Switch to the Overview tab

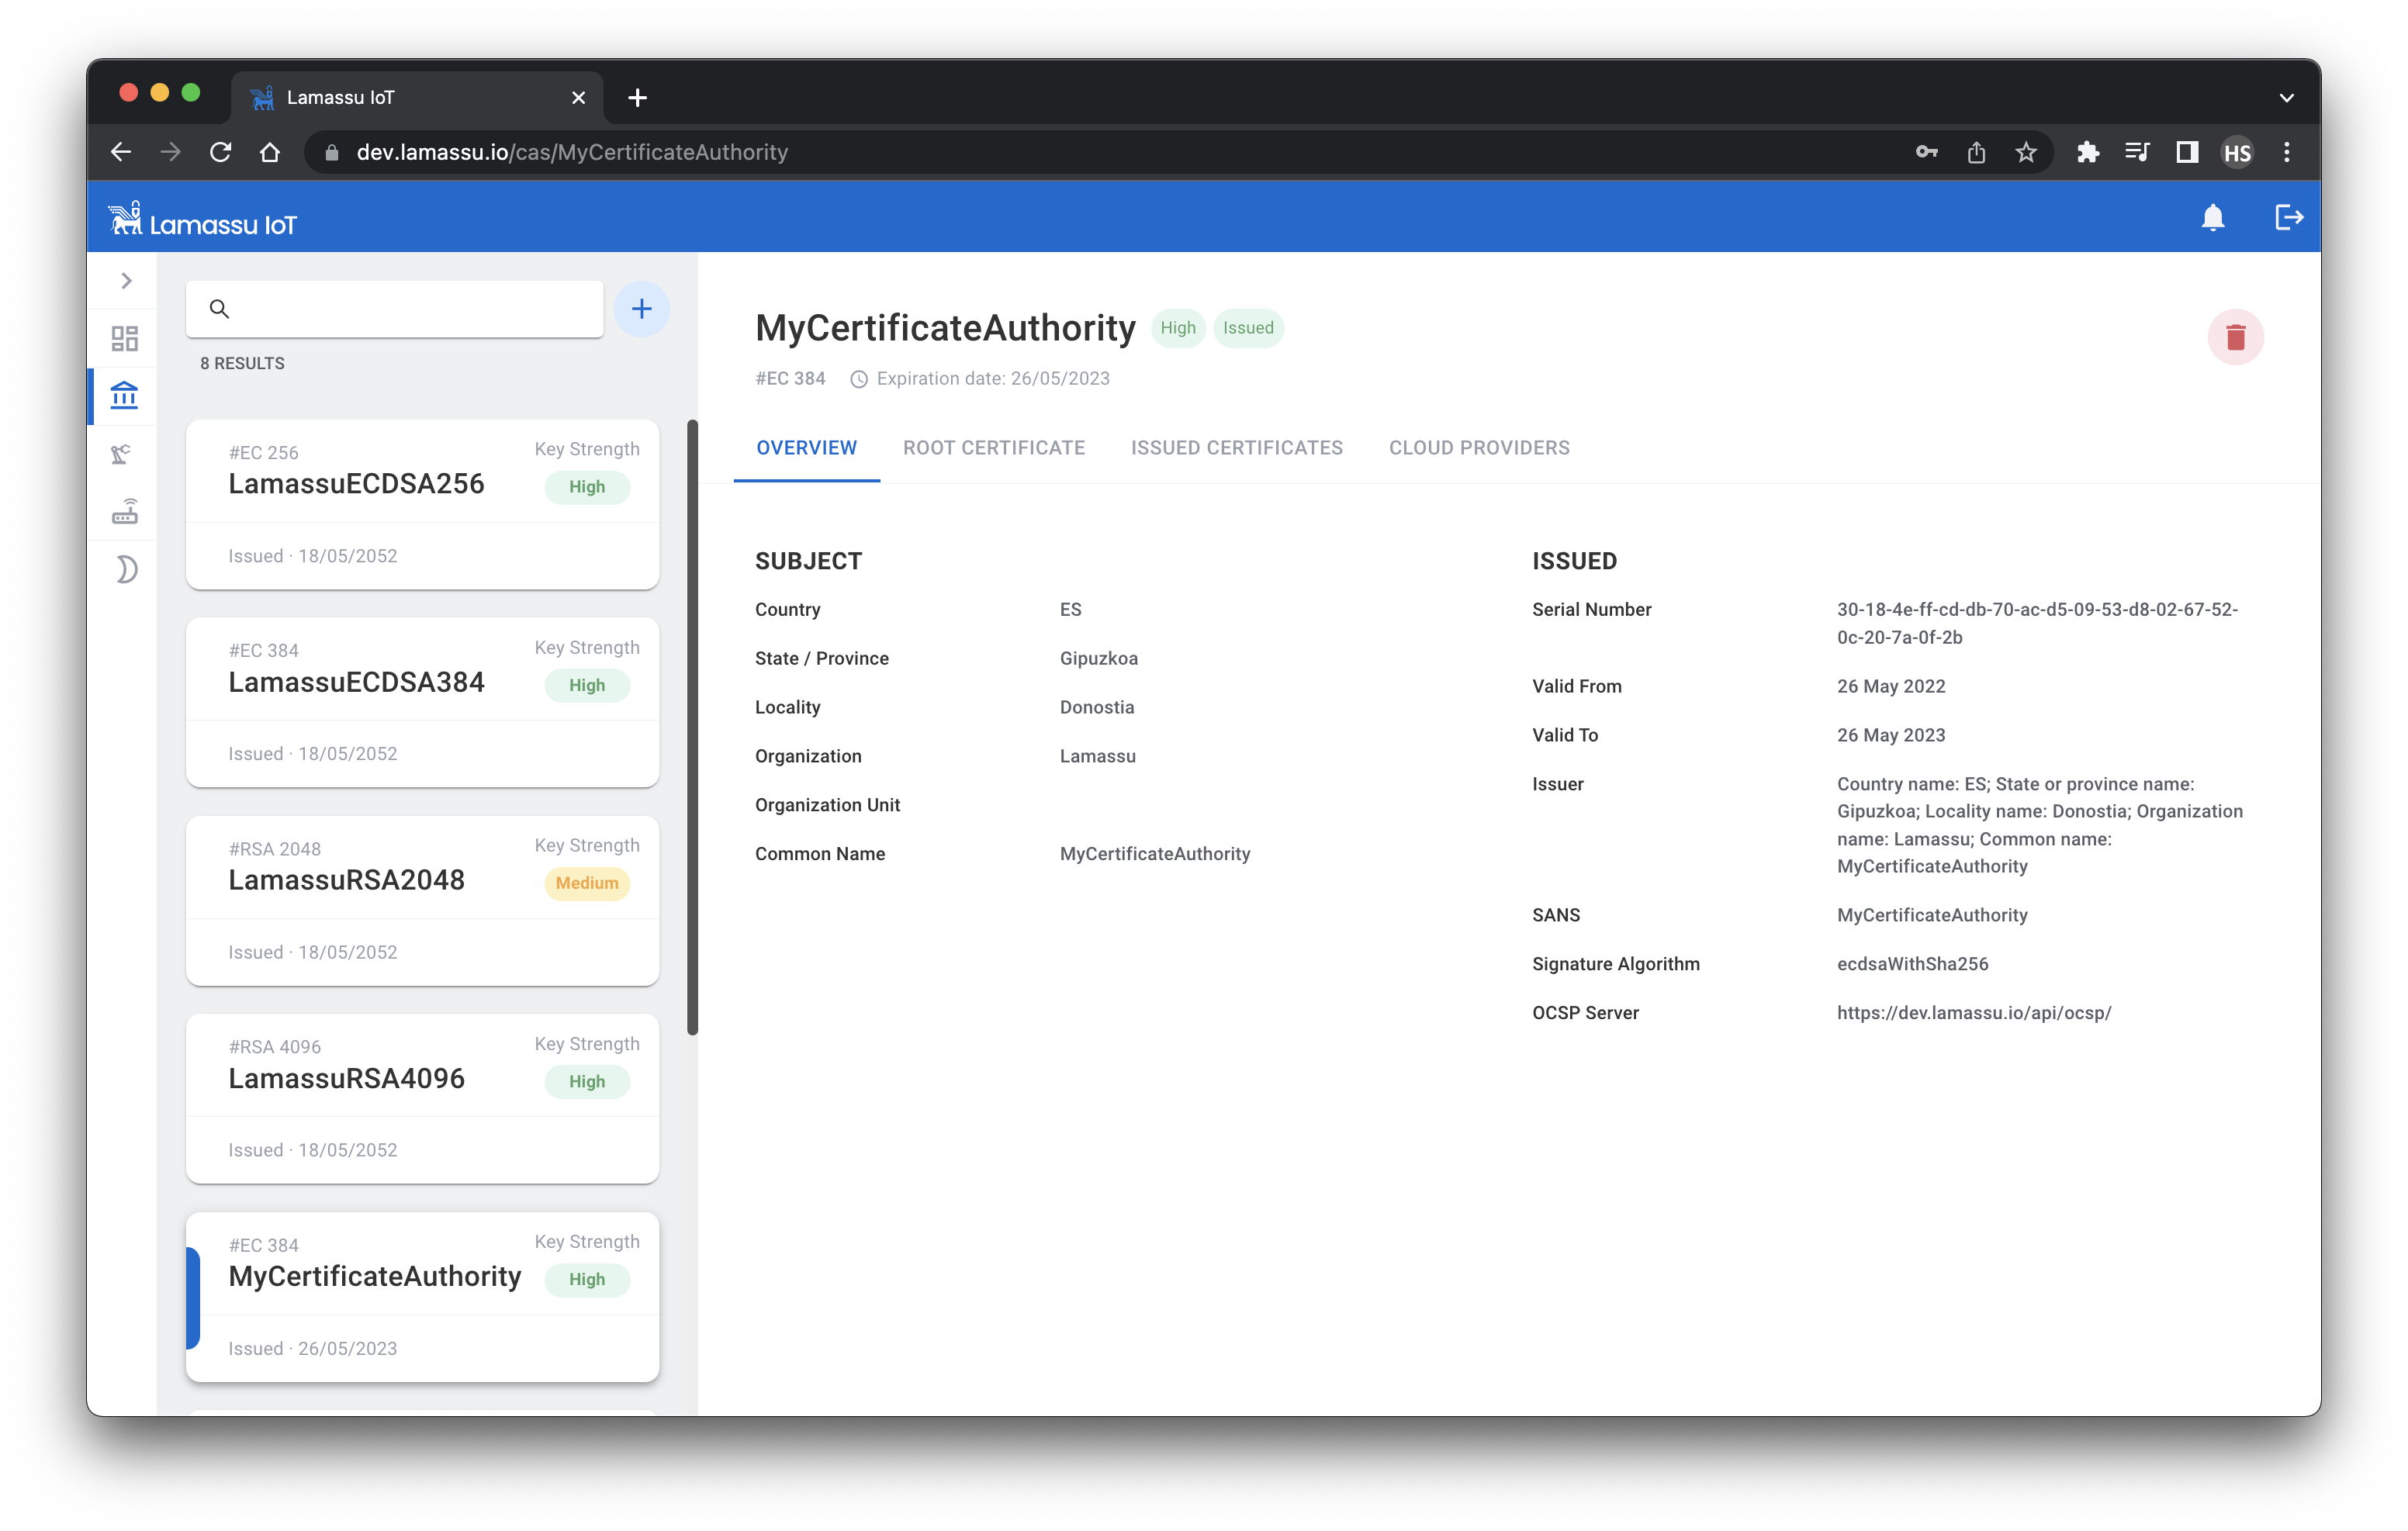806,448
